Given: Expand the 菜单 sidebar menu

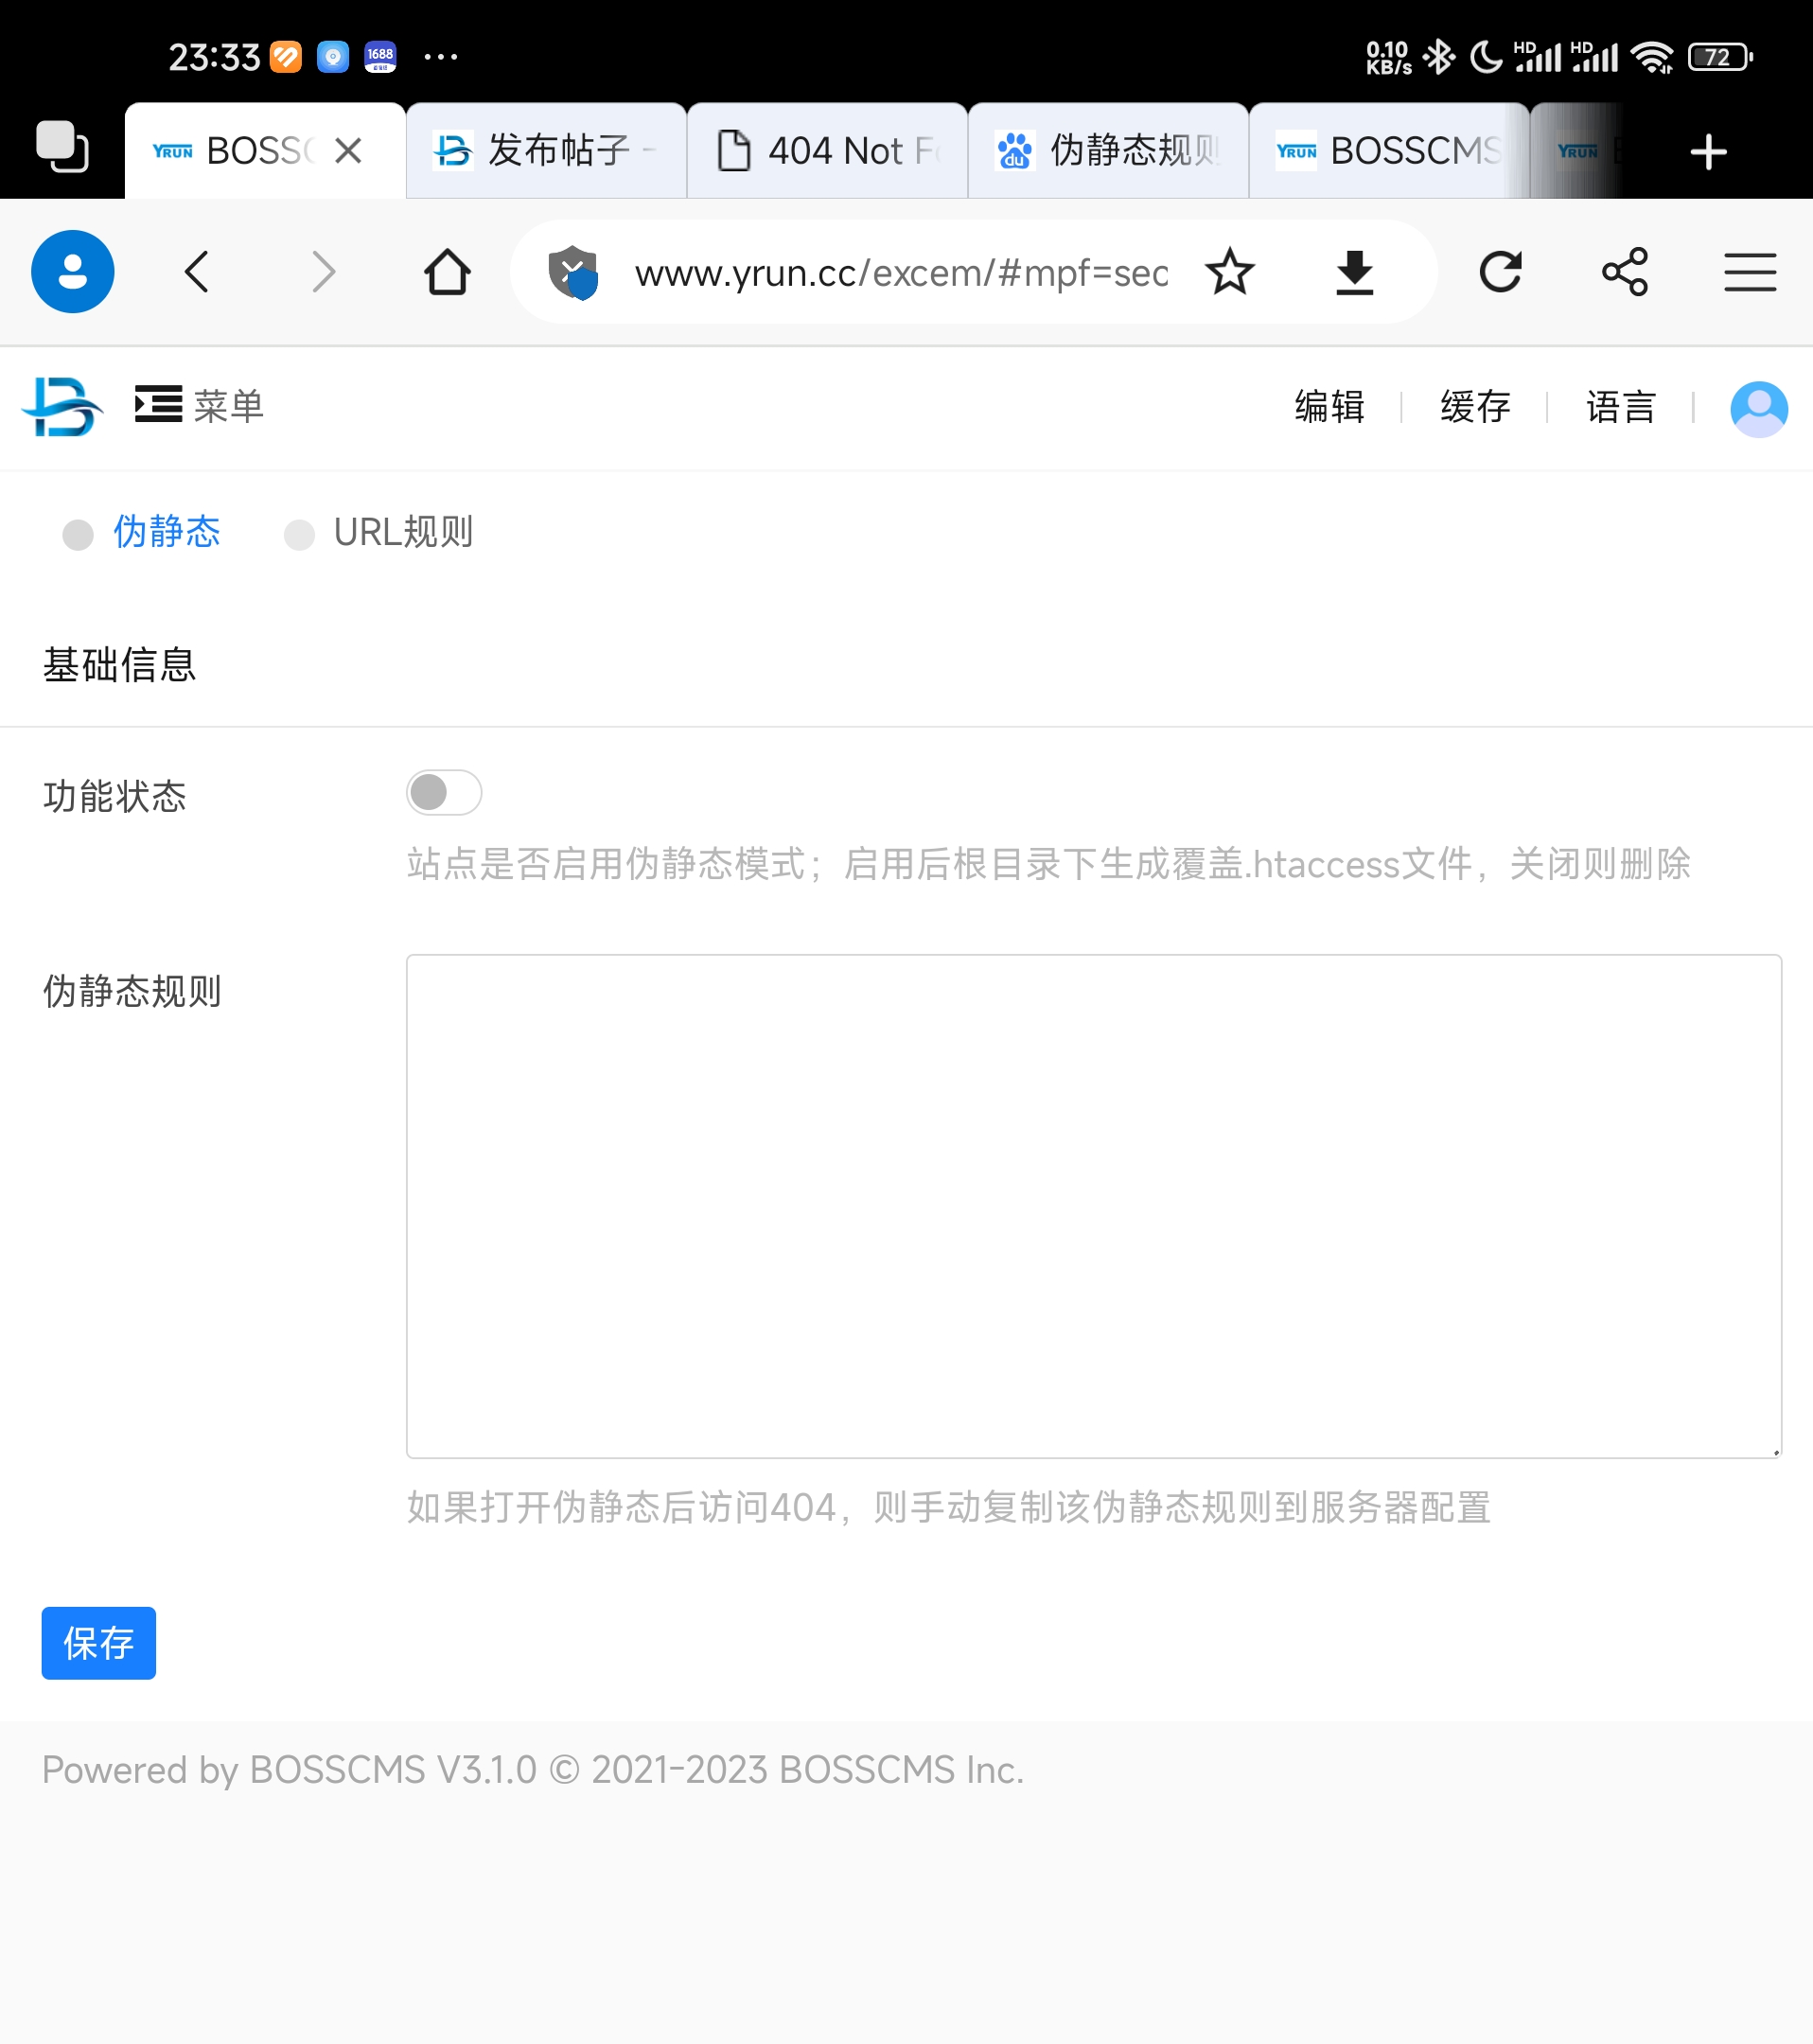Looking at the screenshot, I should (199, 405).
